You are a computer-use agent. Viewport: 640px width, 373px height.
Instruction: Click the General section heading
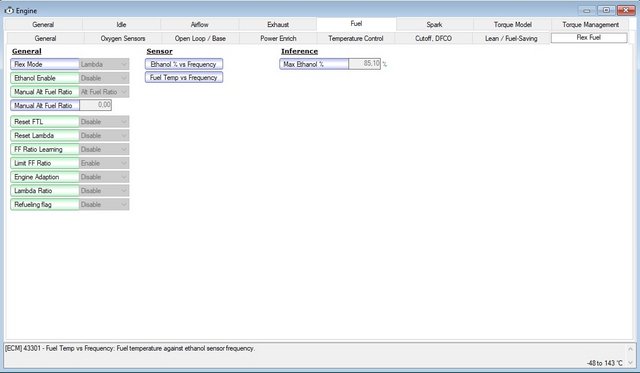point(27,51)
